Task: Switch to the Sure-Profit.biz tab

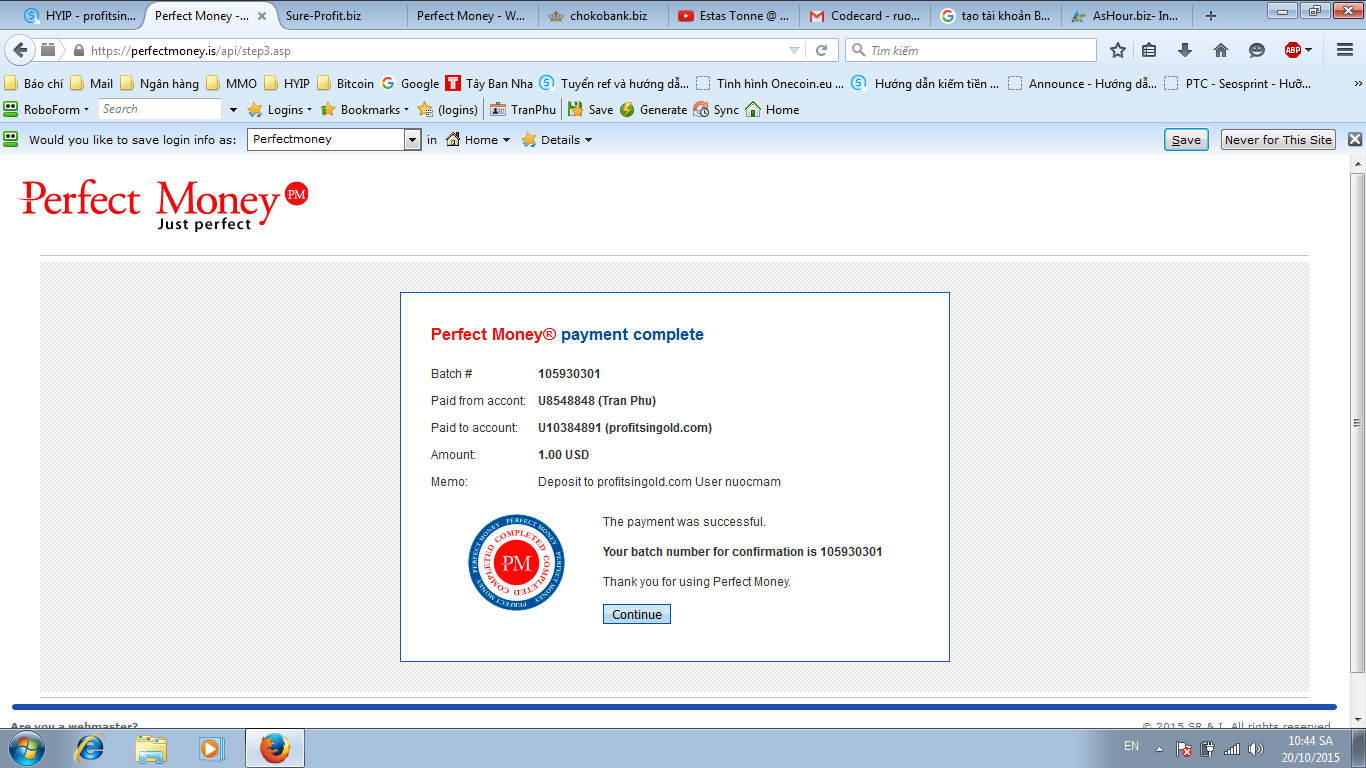Action: (x=323, y=16)
